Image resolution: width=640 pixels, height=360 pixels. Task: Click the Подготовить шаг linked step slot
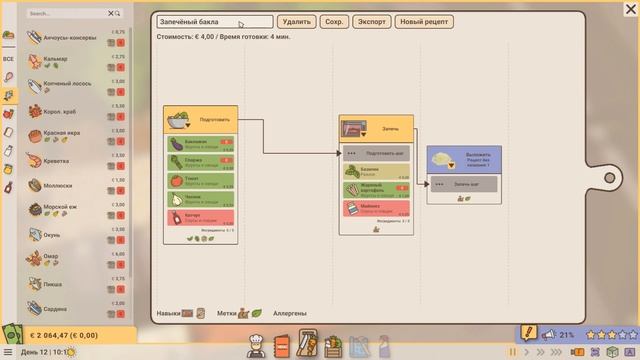(376, 153)
